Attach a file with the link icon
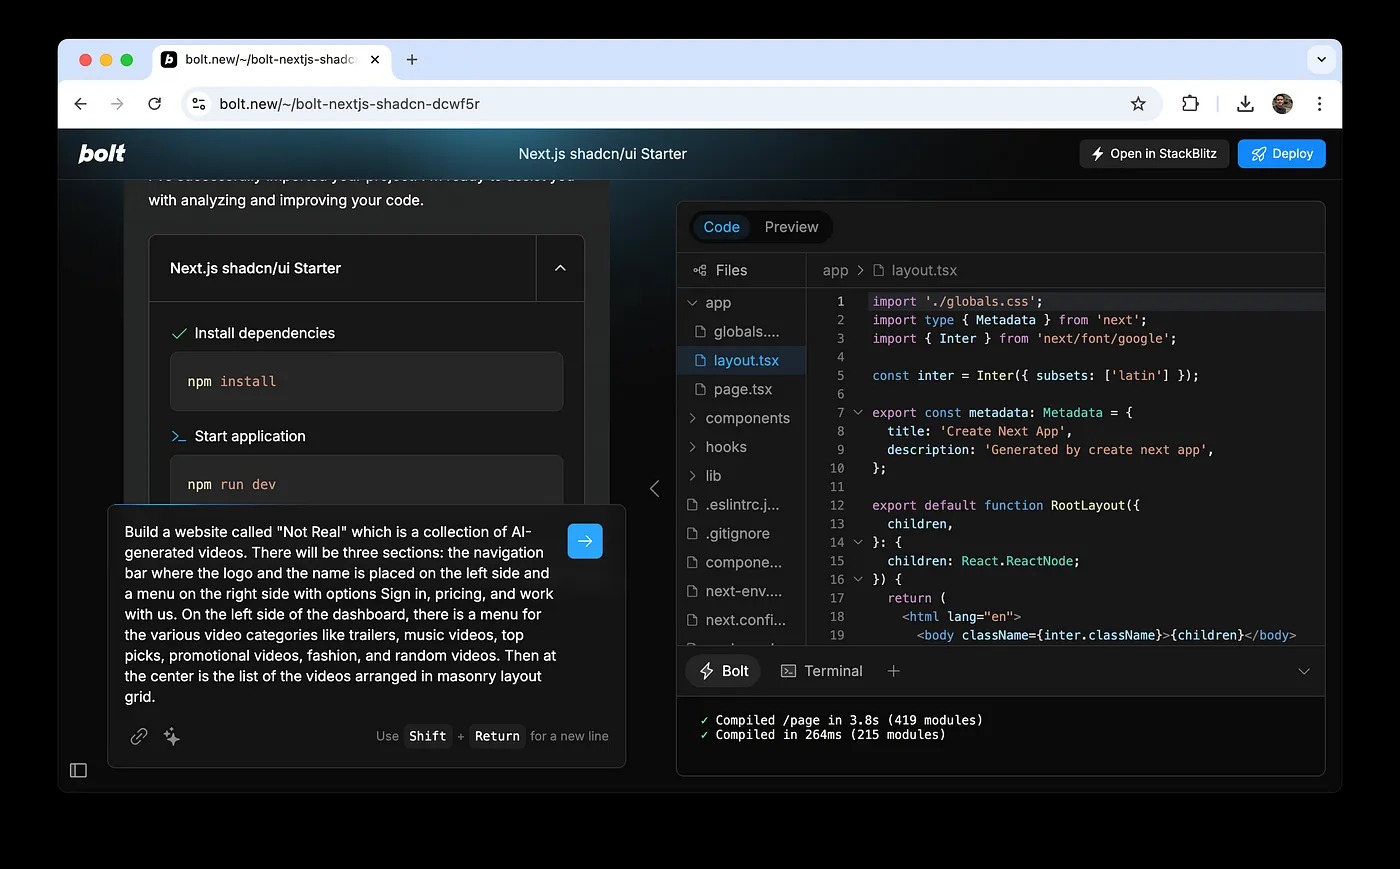 tap(139, 736)
